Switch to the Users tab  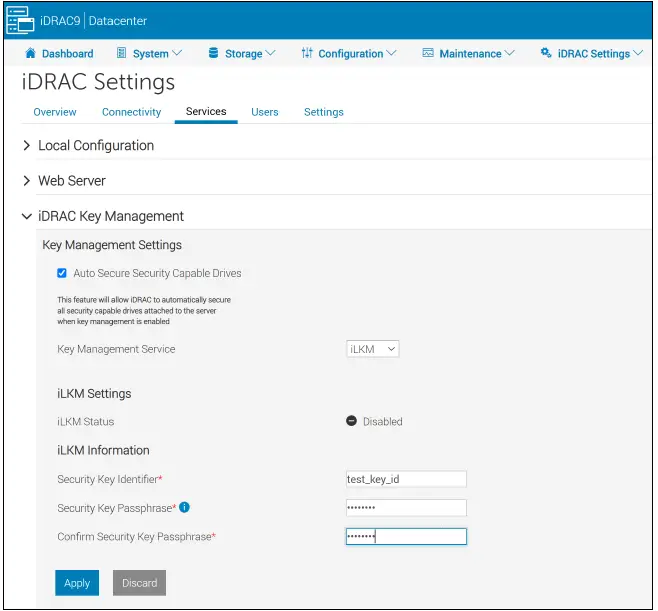click(x=265, y=112)
